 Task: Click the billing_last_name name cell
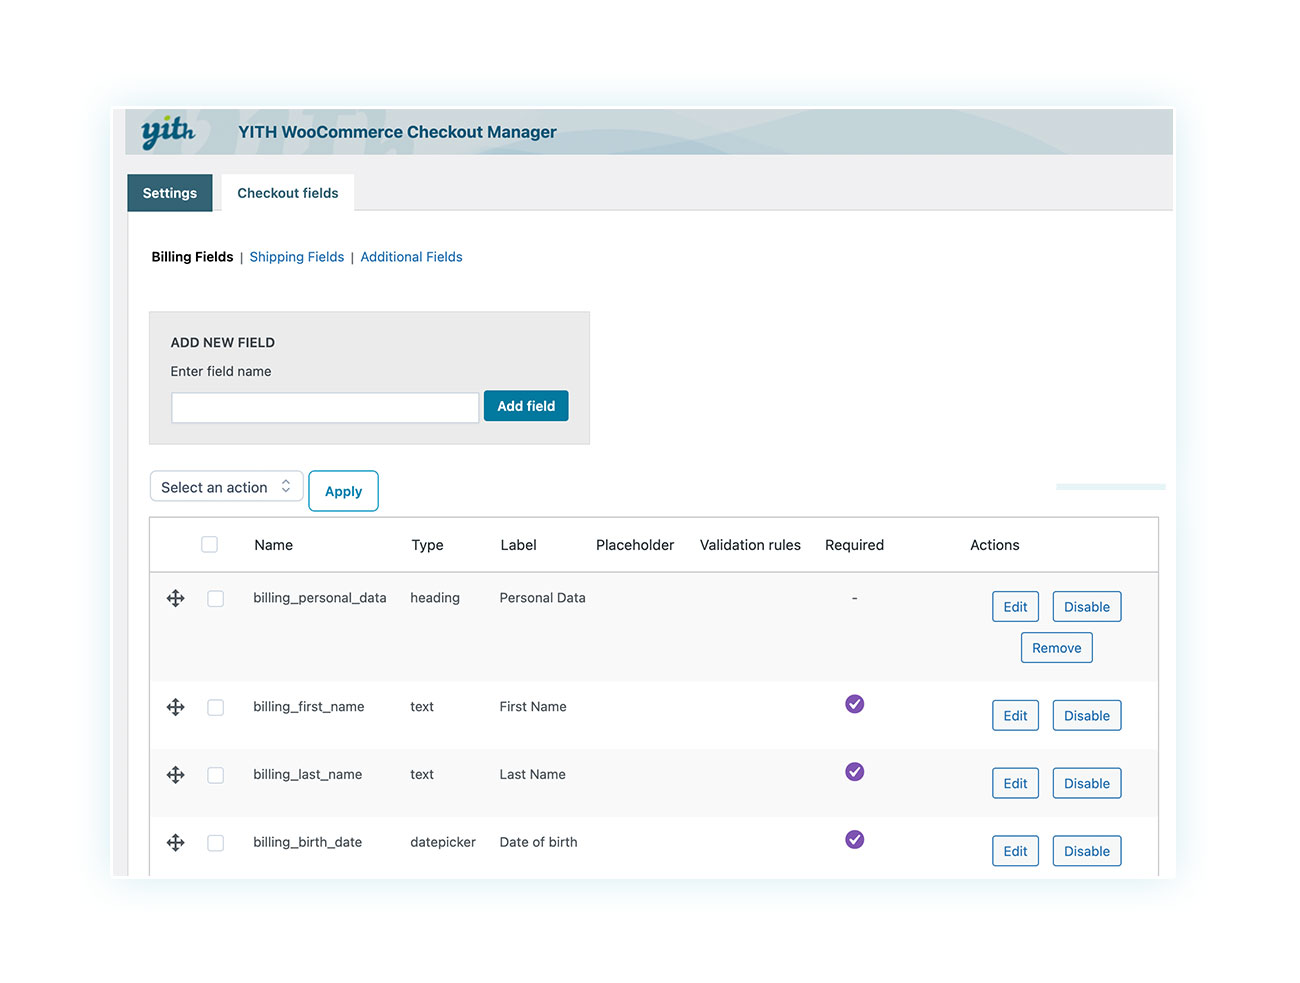coord(308,775)
